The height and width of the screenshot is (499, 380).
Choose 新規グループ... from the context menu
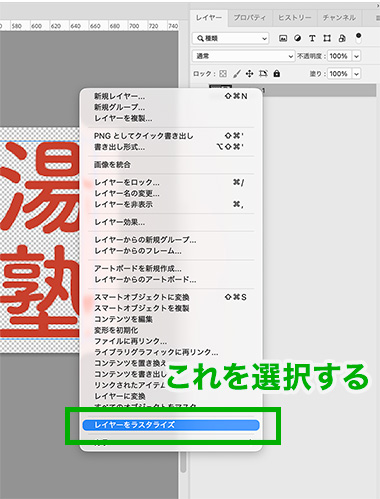point(170,107)
